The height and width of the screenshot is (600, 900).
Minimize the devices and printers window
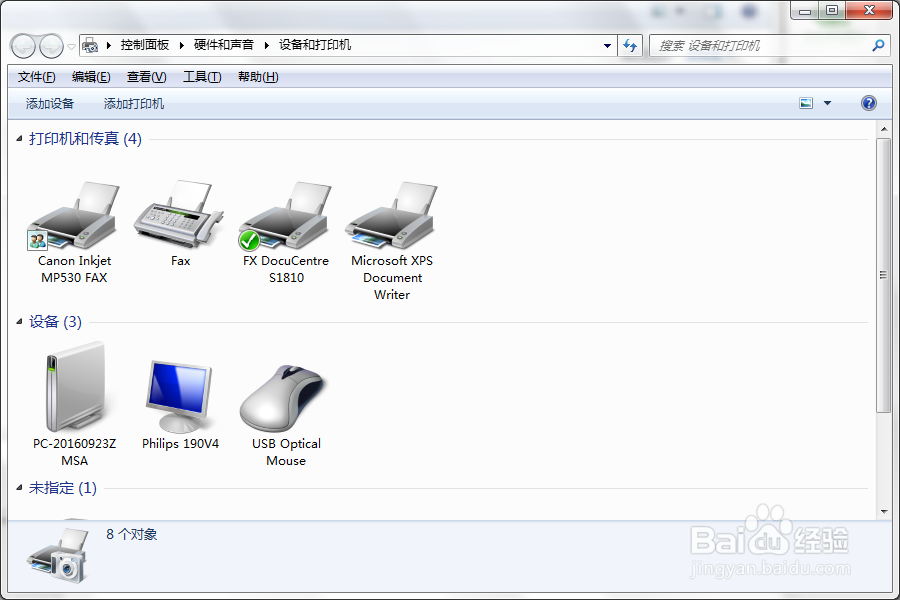805,10
